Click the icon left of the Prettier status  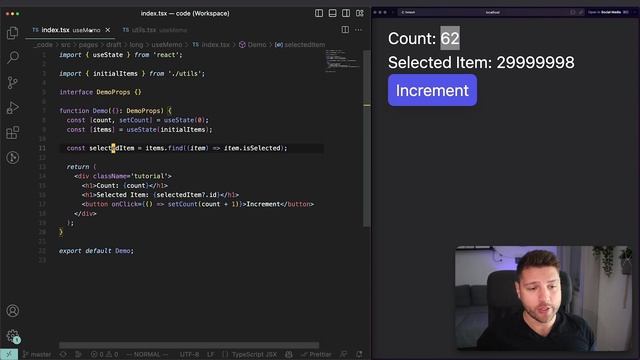click(289, 354)
